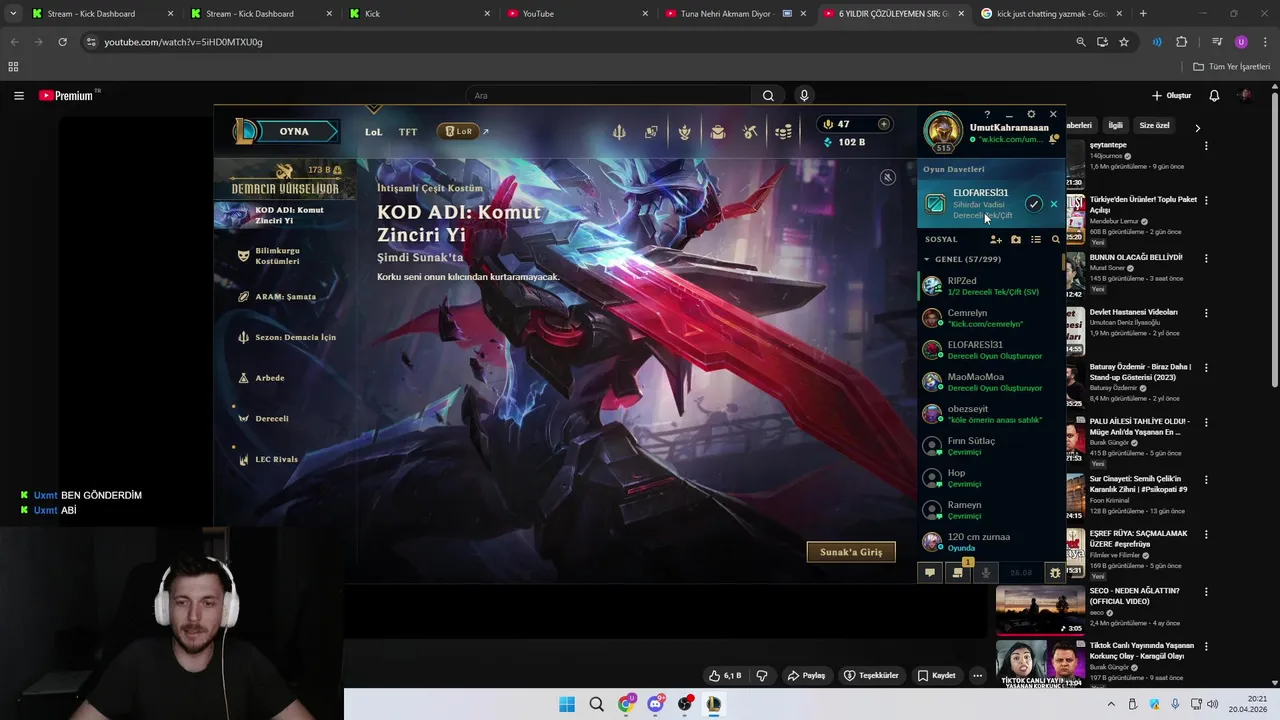Click the notification bell beside UmutKahramaaan

1053,139
